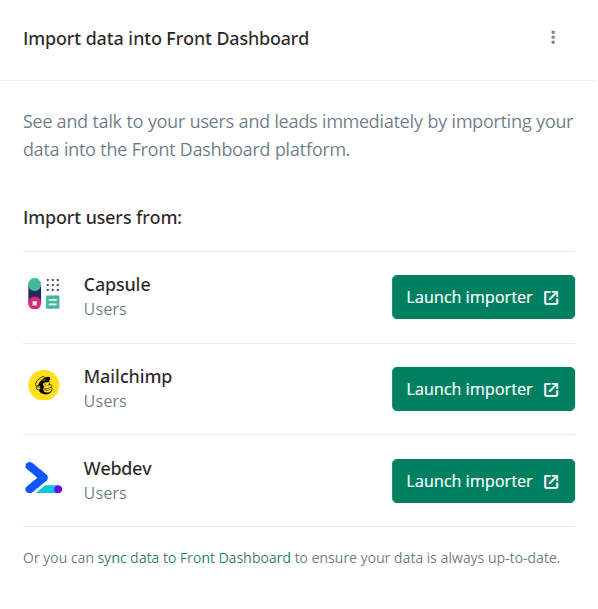Click the Users label under Webdev

pyautogui.click(x=105, y=493)
